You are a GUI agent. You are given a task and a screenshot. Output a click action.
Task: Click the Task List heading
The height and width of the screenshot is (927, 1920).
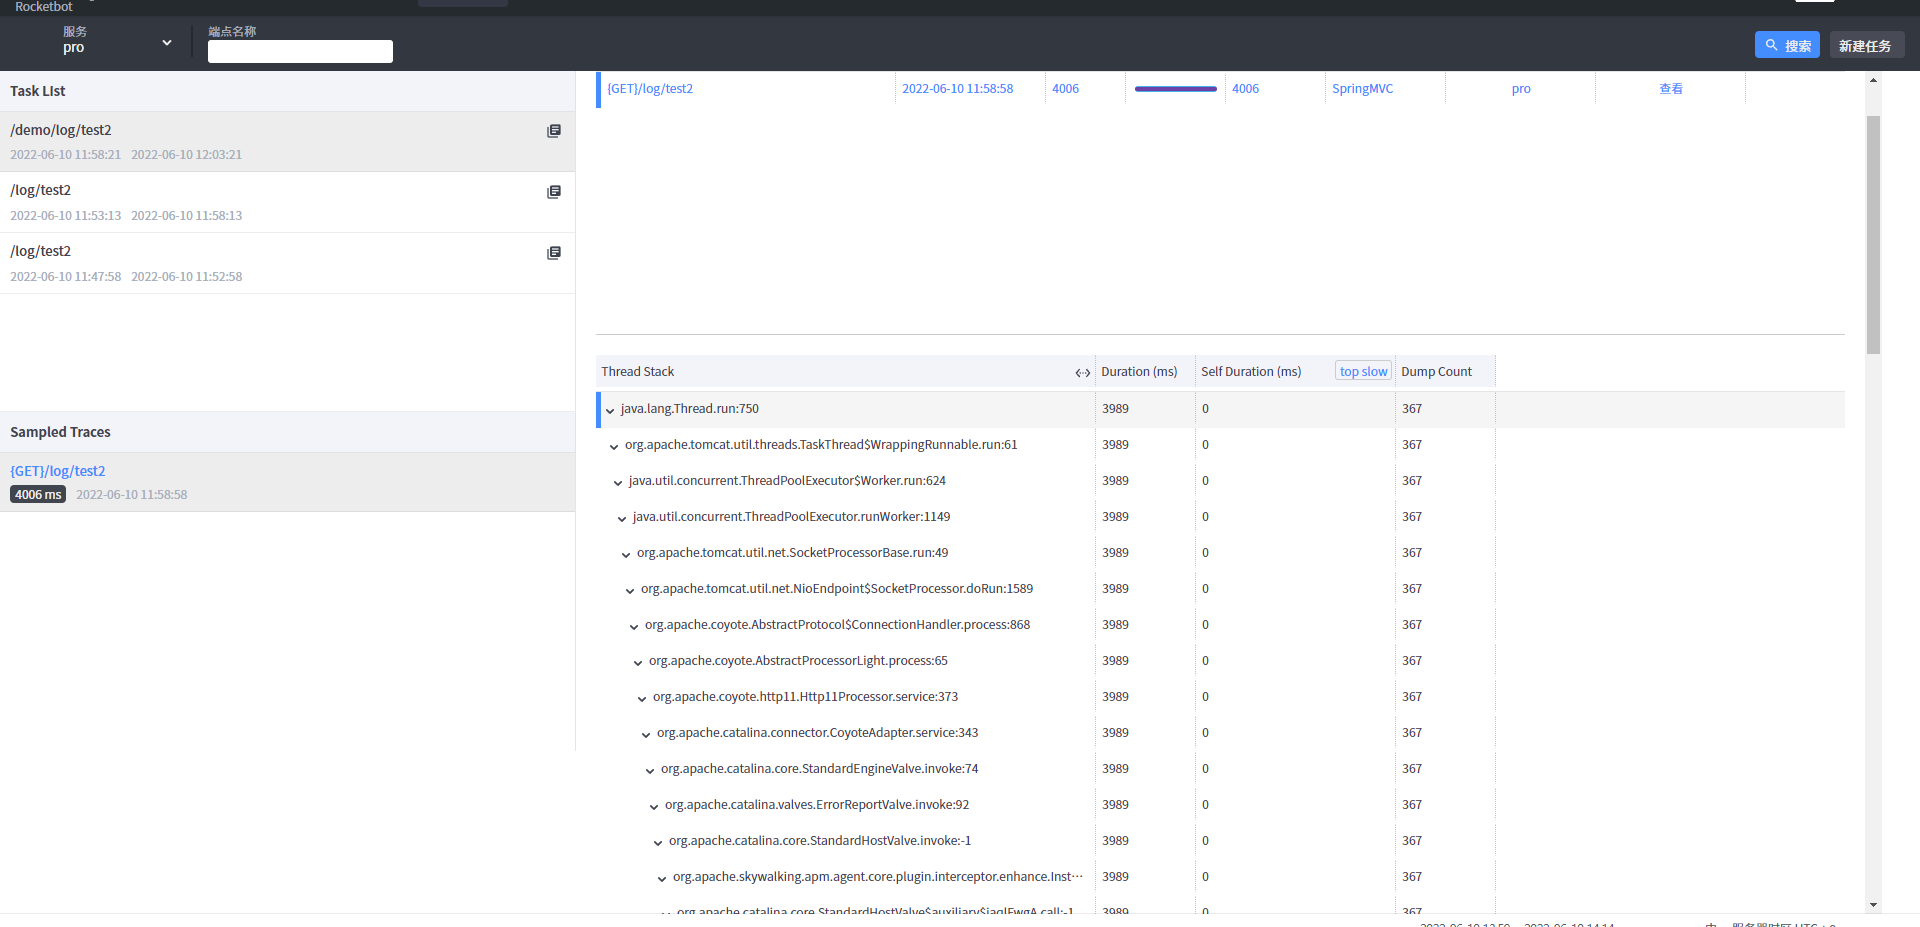(x=38, y=91)
